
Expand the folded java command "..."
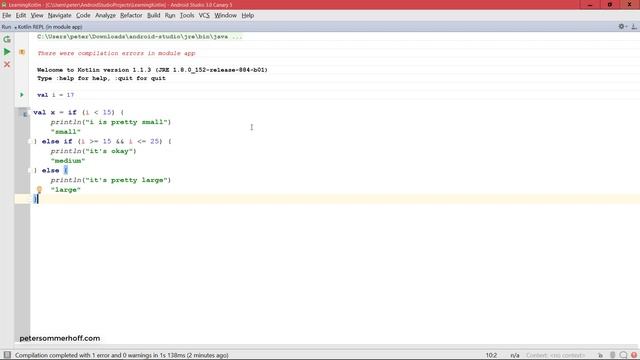(236, 37)
